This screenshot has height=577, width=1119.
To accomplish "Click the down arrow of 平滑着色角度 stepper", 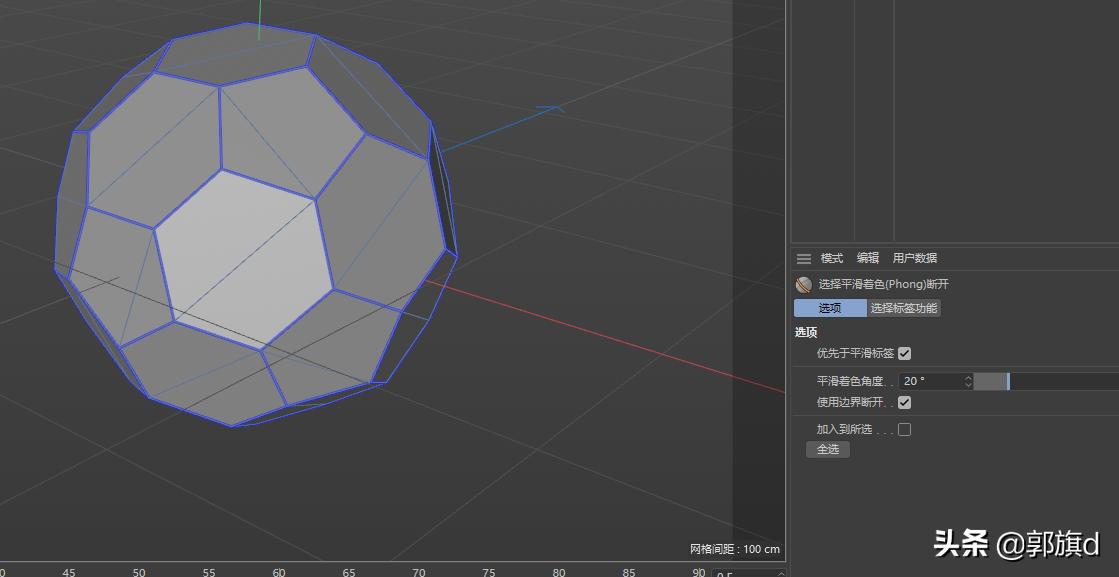I will click(967, 384).
